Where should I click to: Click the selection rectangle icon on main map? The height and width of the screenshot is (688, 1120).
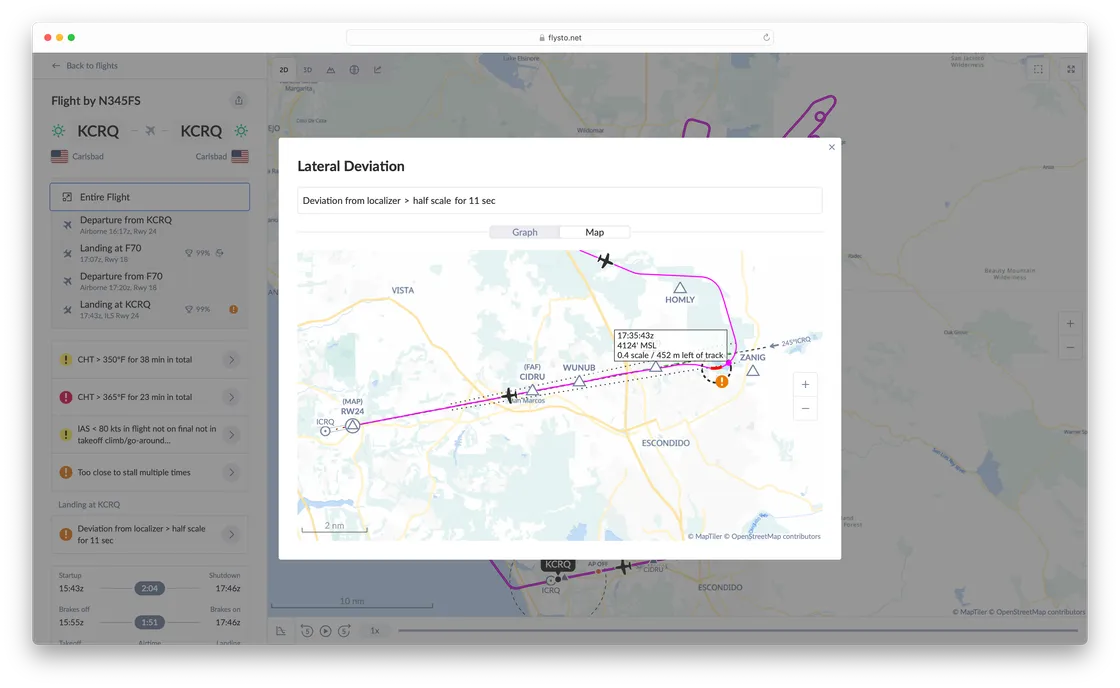(x=1038, y=69)
